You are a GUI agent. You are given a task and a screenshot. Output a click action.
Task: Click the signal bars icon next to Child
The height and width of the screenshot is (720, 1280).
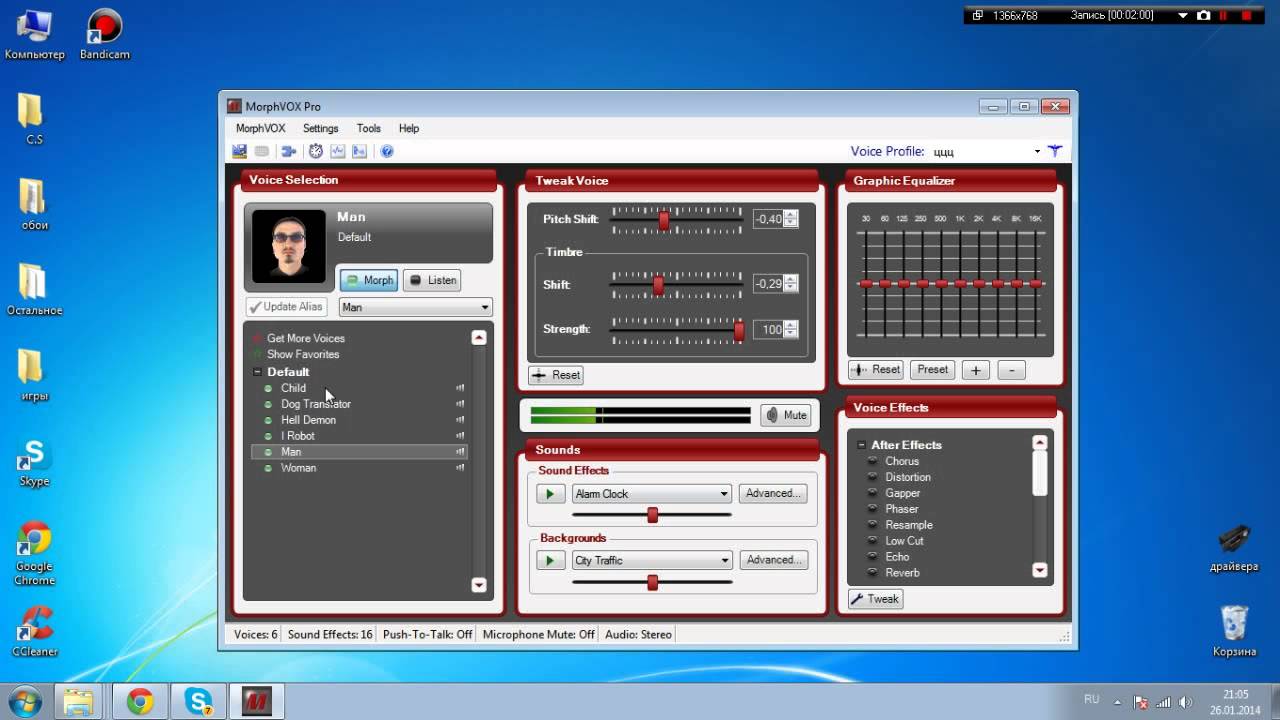(x=460, y=388)
